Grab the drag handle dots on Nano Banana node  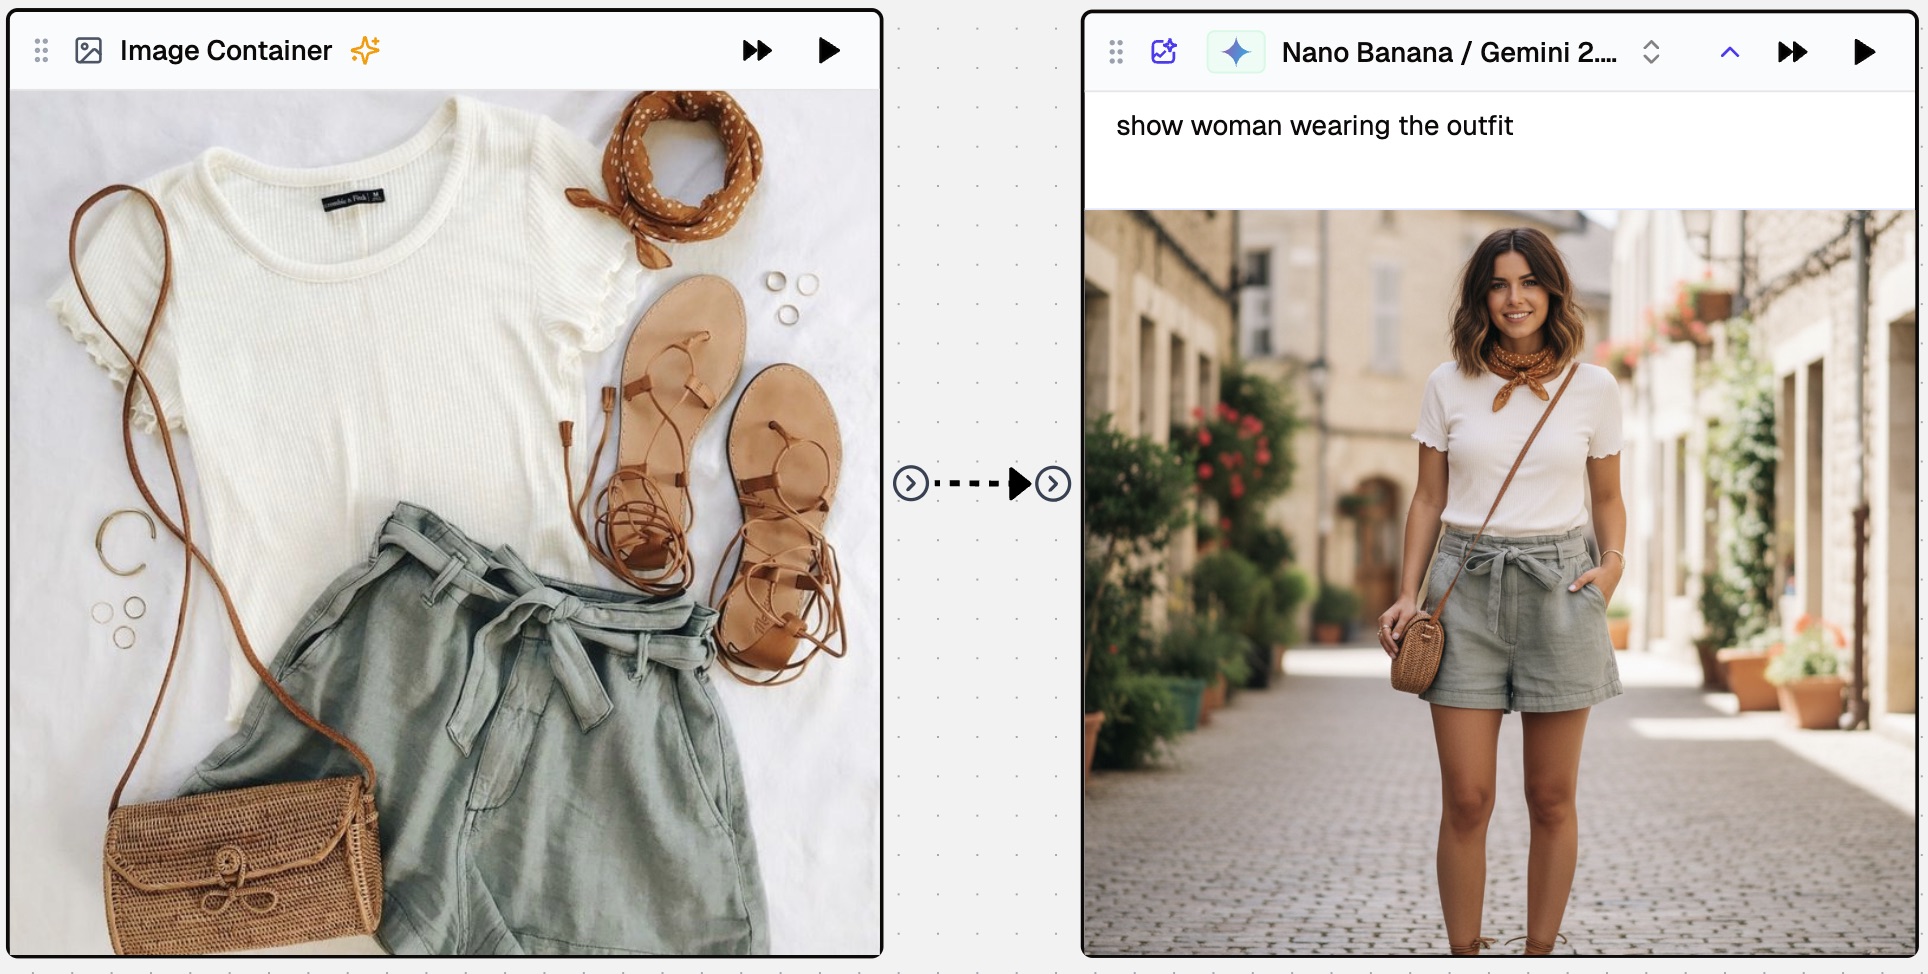pos(1115,51)
